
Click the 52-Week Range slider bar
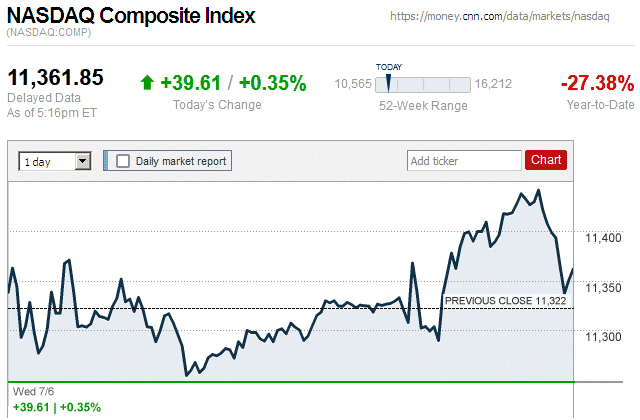pos(422,84)
